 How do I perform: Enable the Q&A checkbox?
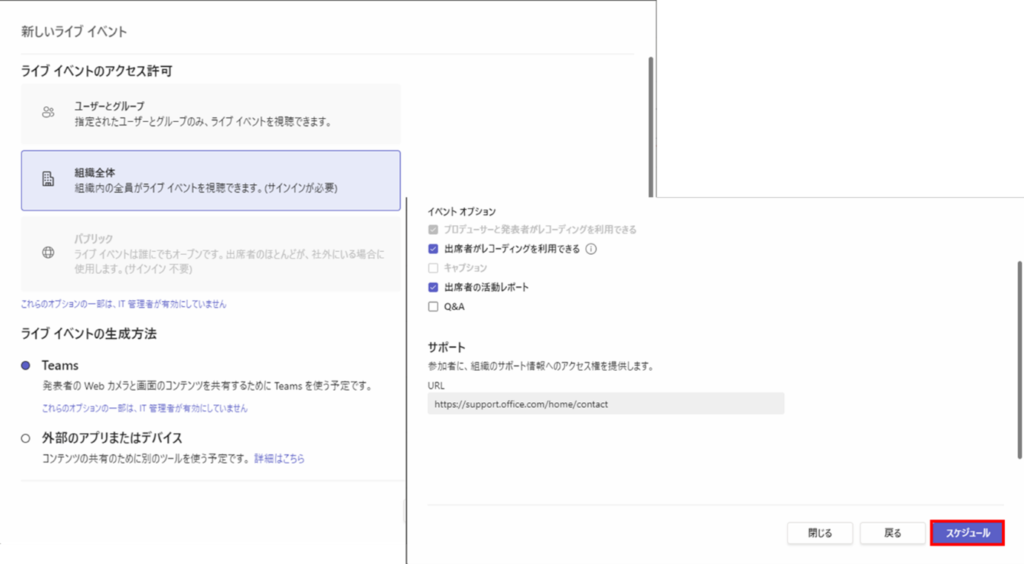(x=433, y=307)
